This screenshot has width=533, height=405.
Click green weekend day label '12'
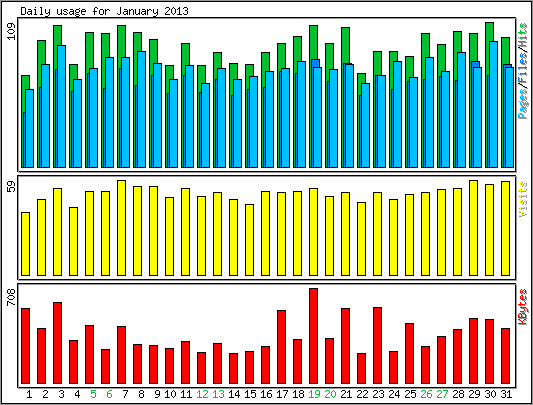[202, 394]
